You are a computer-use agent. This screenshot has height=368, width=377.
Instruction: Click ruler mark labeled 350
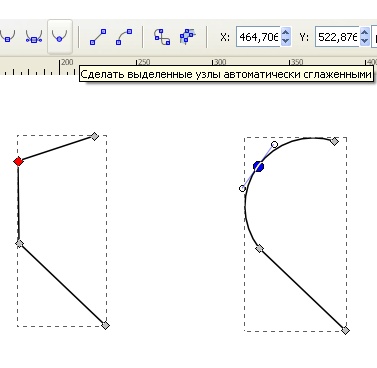tap(297, 62)
